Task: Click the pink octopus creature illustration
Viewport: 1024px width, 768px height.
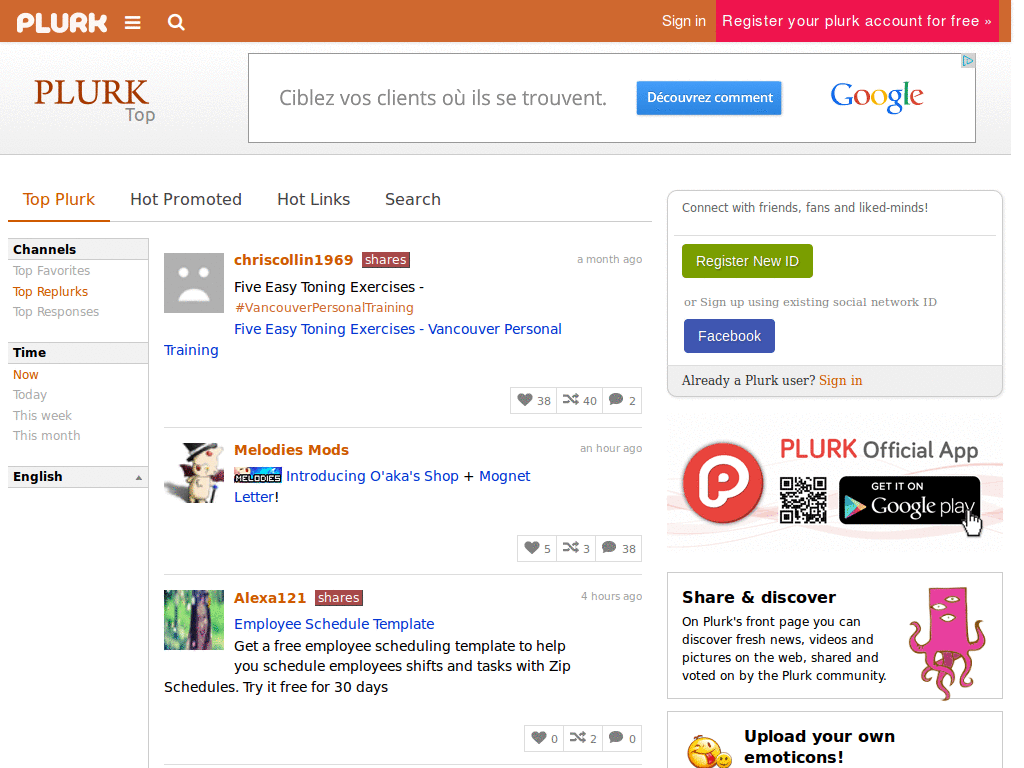Action: point(947,643)
